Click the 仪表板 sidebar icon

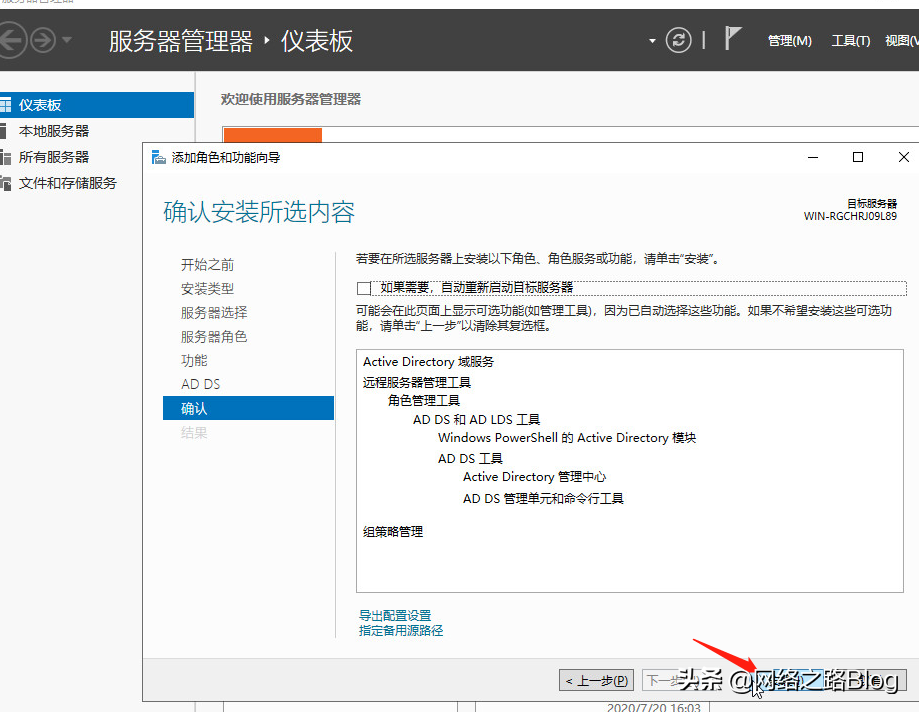[5, 105]
